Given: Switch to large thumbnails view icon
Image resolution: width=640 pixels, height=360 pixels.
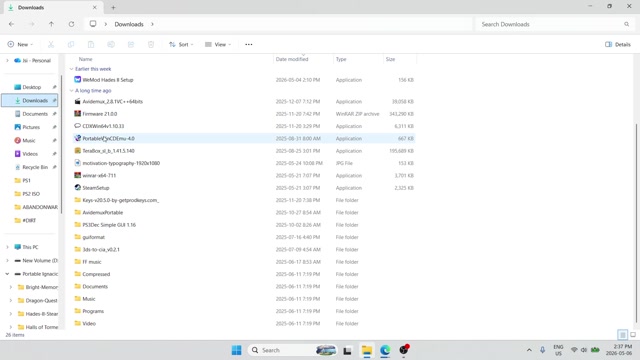Looking at the screenshot, I should point(633,335).
